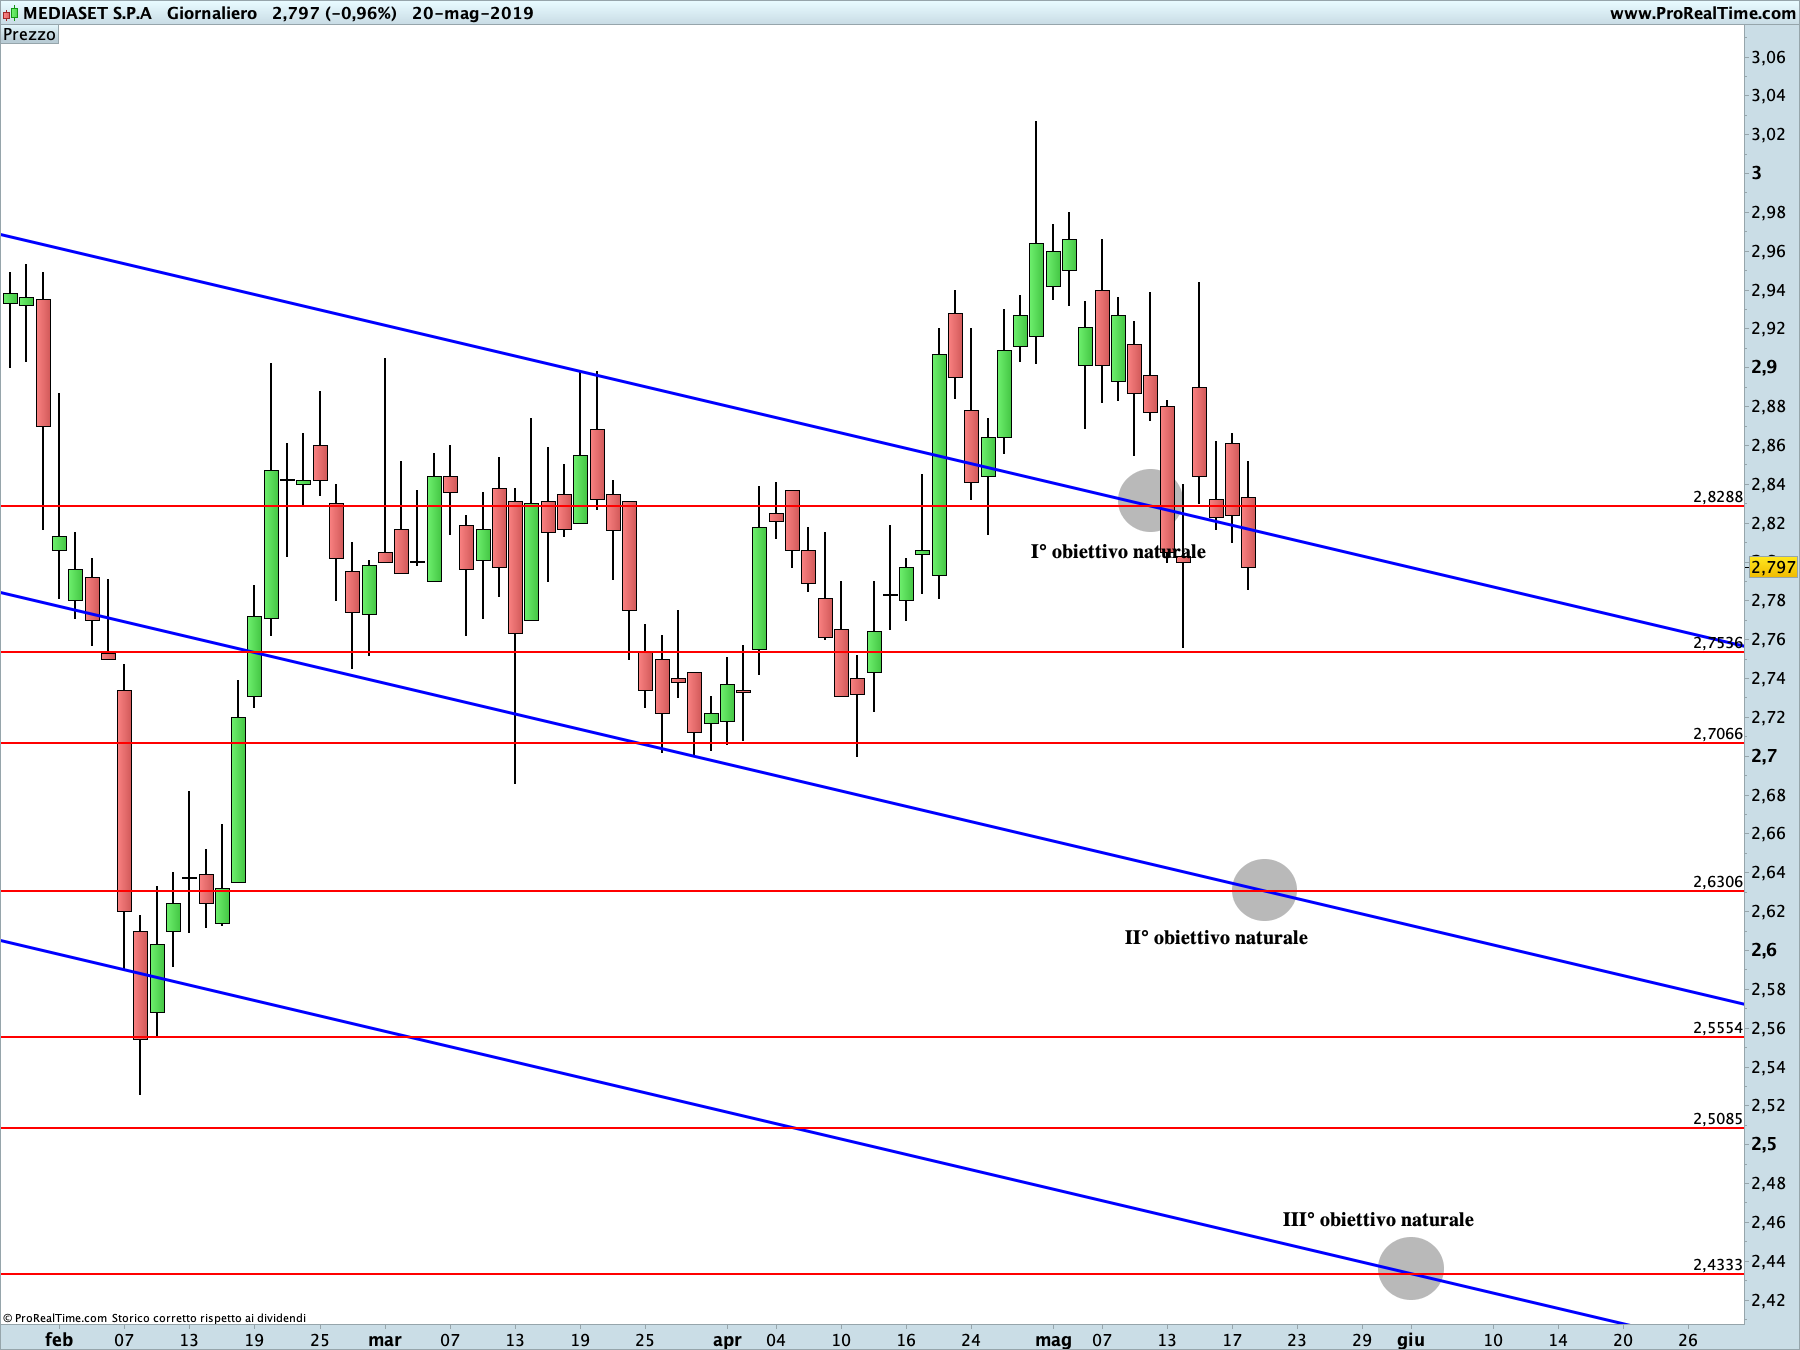Viewport: 1800px width, 1350px height.
Task: Click the mag month label on time axis
Action: point(1054,1339)
